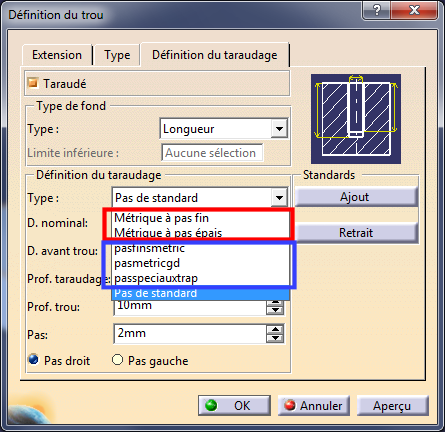Switch to the Type tab
Viewport: 445px width, 432px height.
[117, 55]
